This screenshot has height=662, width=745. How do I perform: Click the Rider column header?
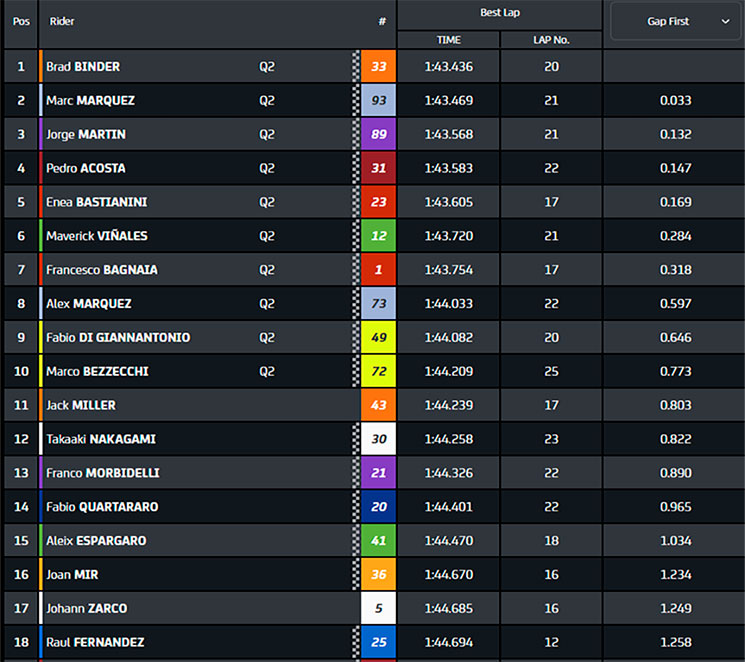(62, 21)
